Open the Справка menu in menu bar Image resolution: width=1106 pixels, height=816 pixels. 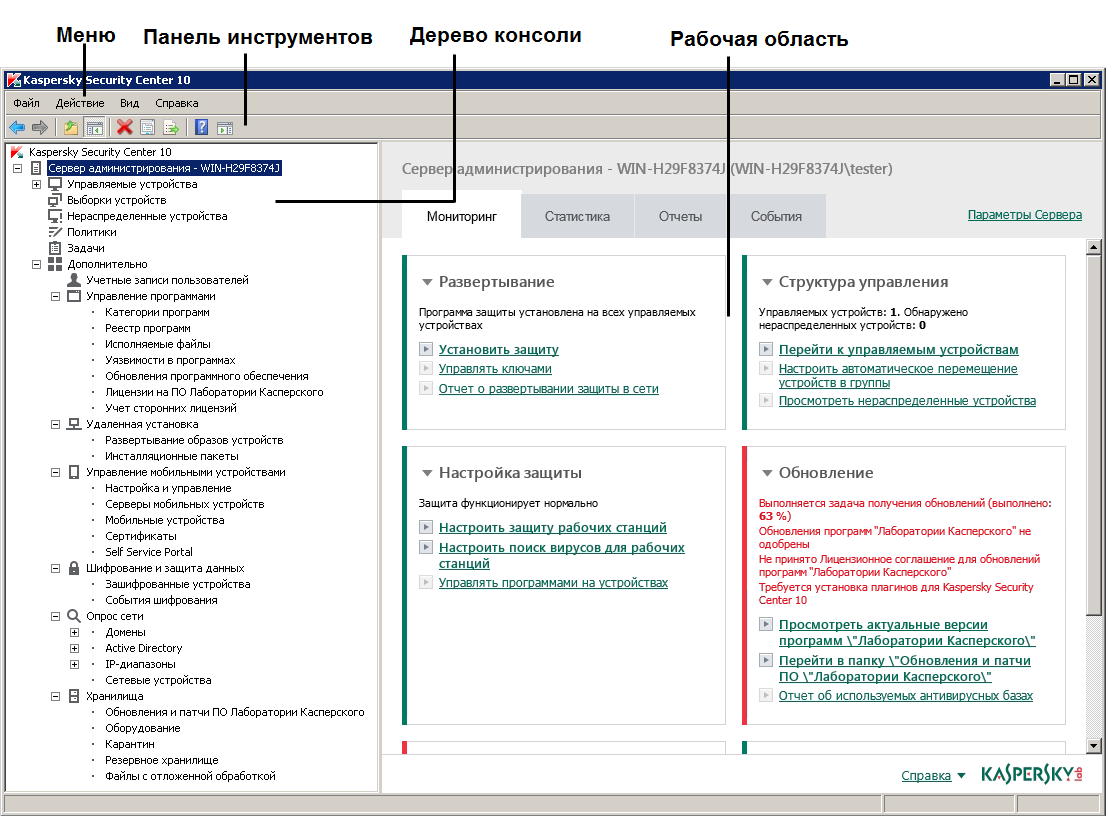pos(176,103)
